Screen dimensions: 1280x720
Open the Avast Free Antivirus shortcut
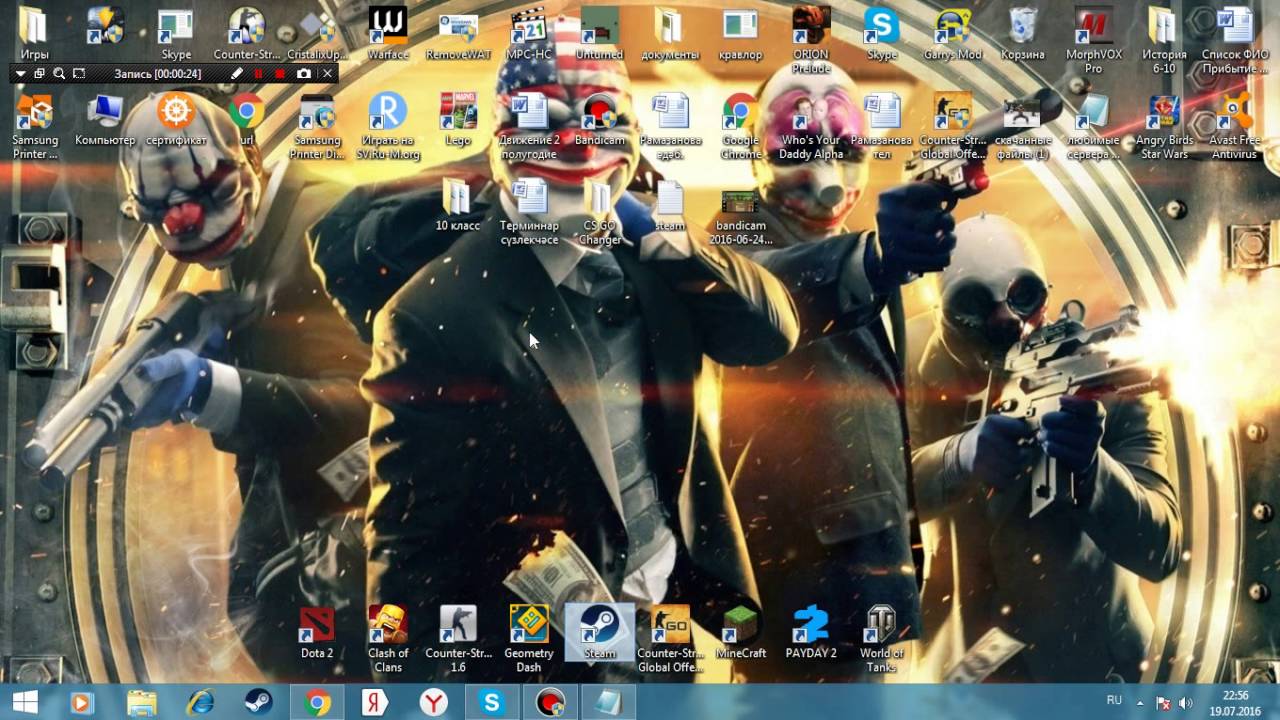1234,126
